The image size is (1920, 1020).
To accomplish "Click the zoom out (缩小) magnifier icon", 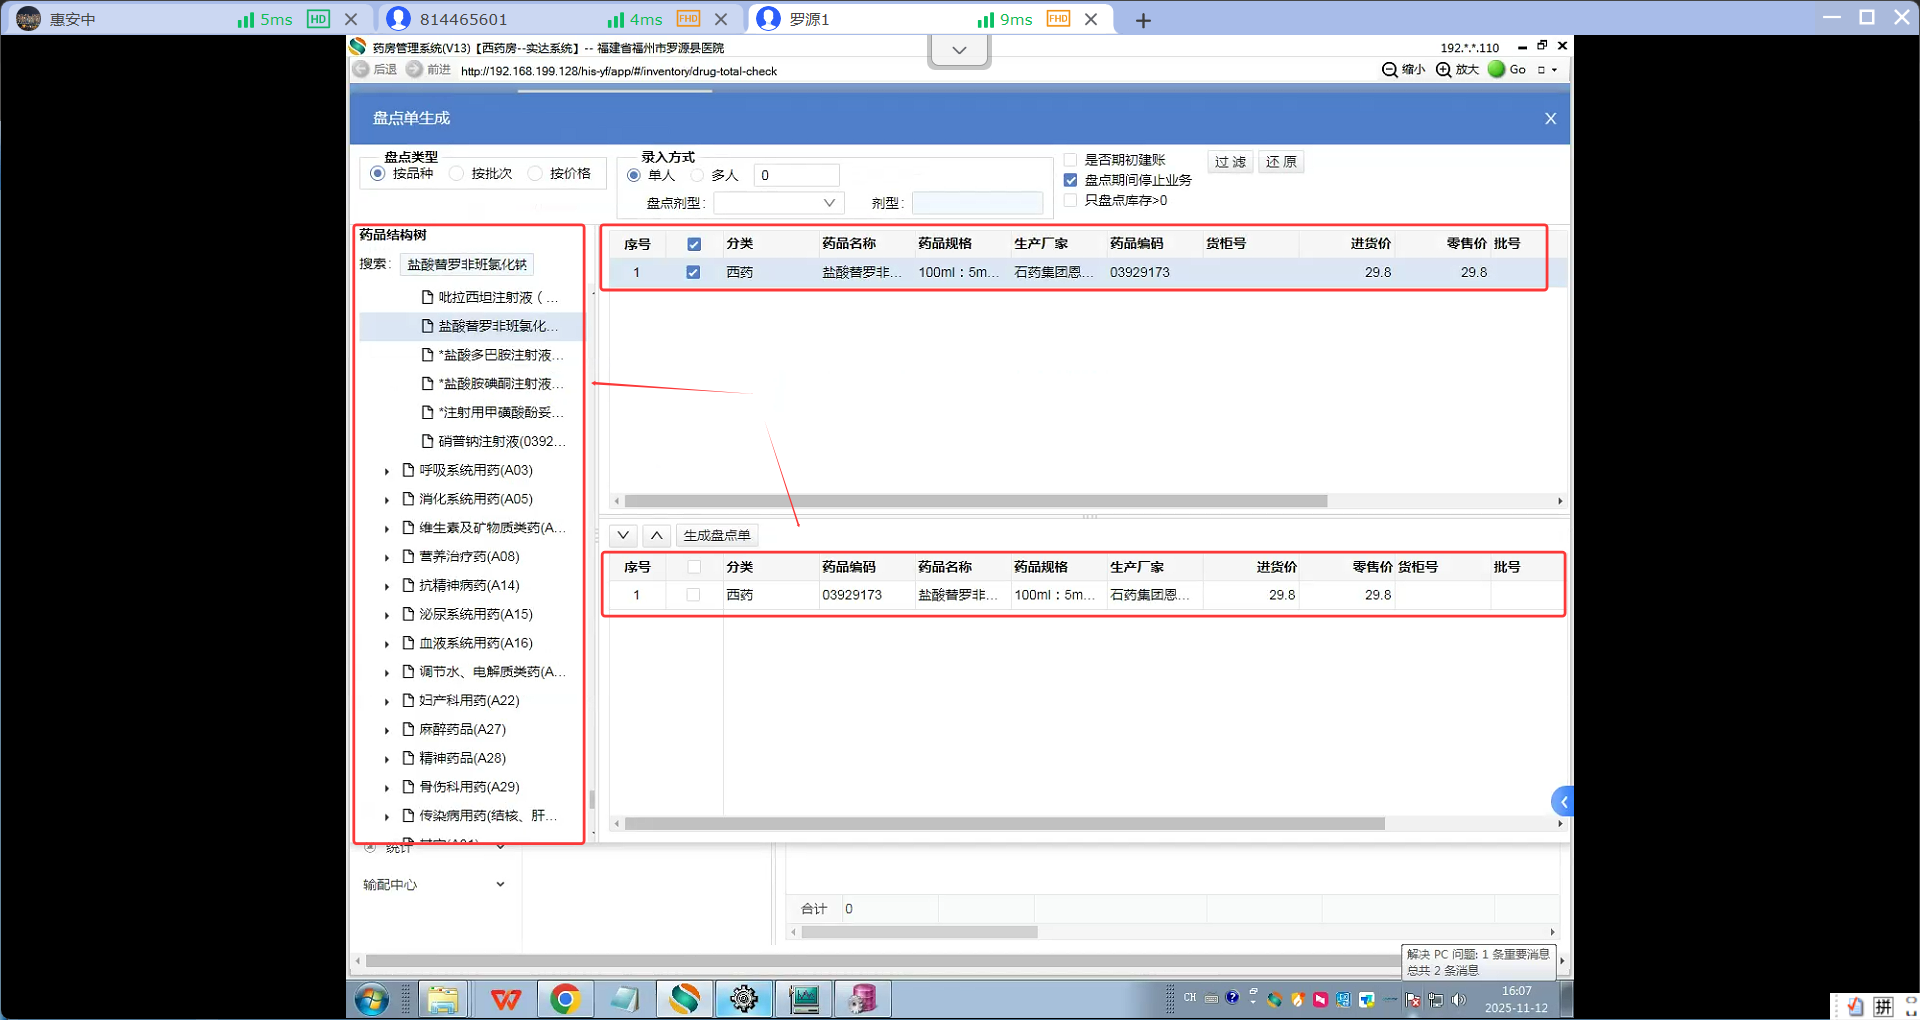I will (1390, 70).
